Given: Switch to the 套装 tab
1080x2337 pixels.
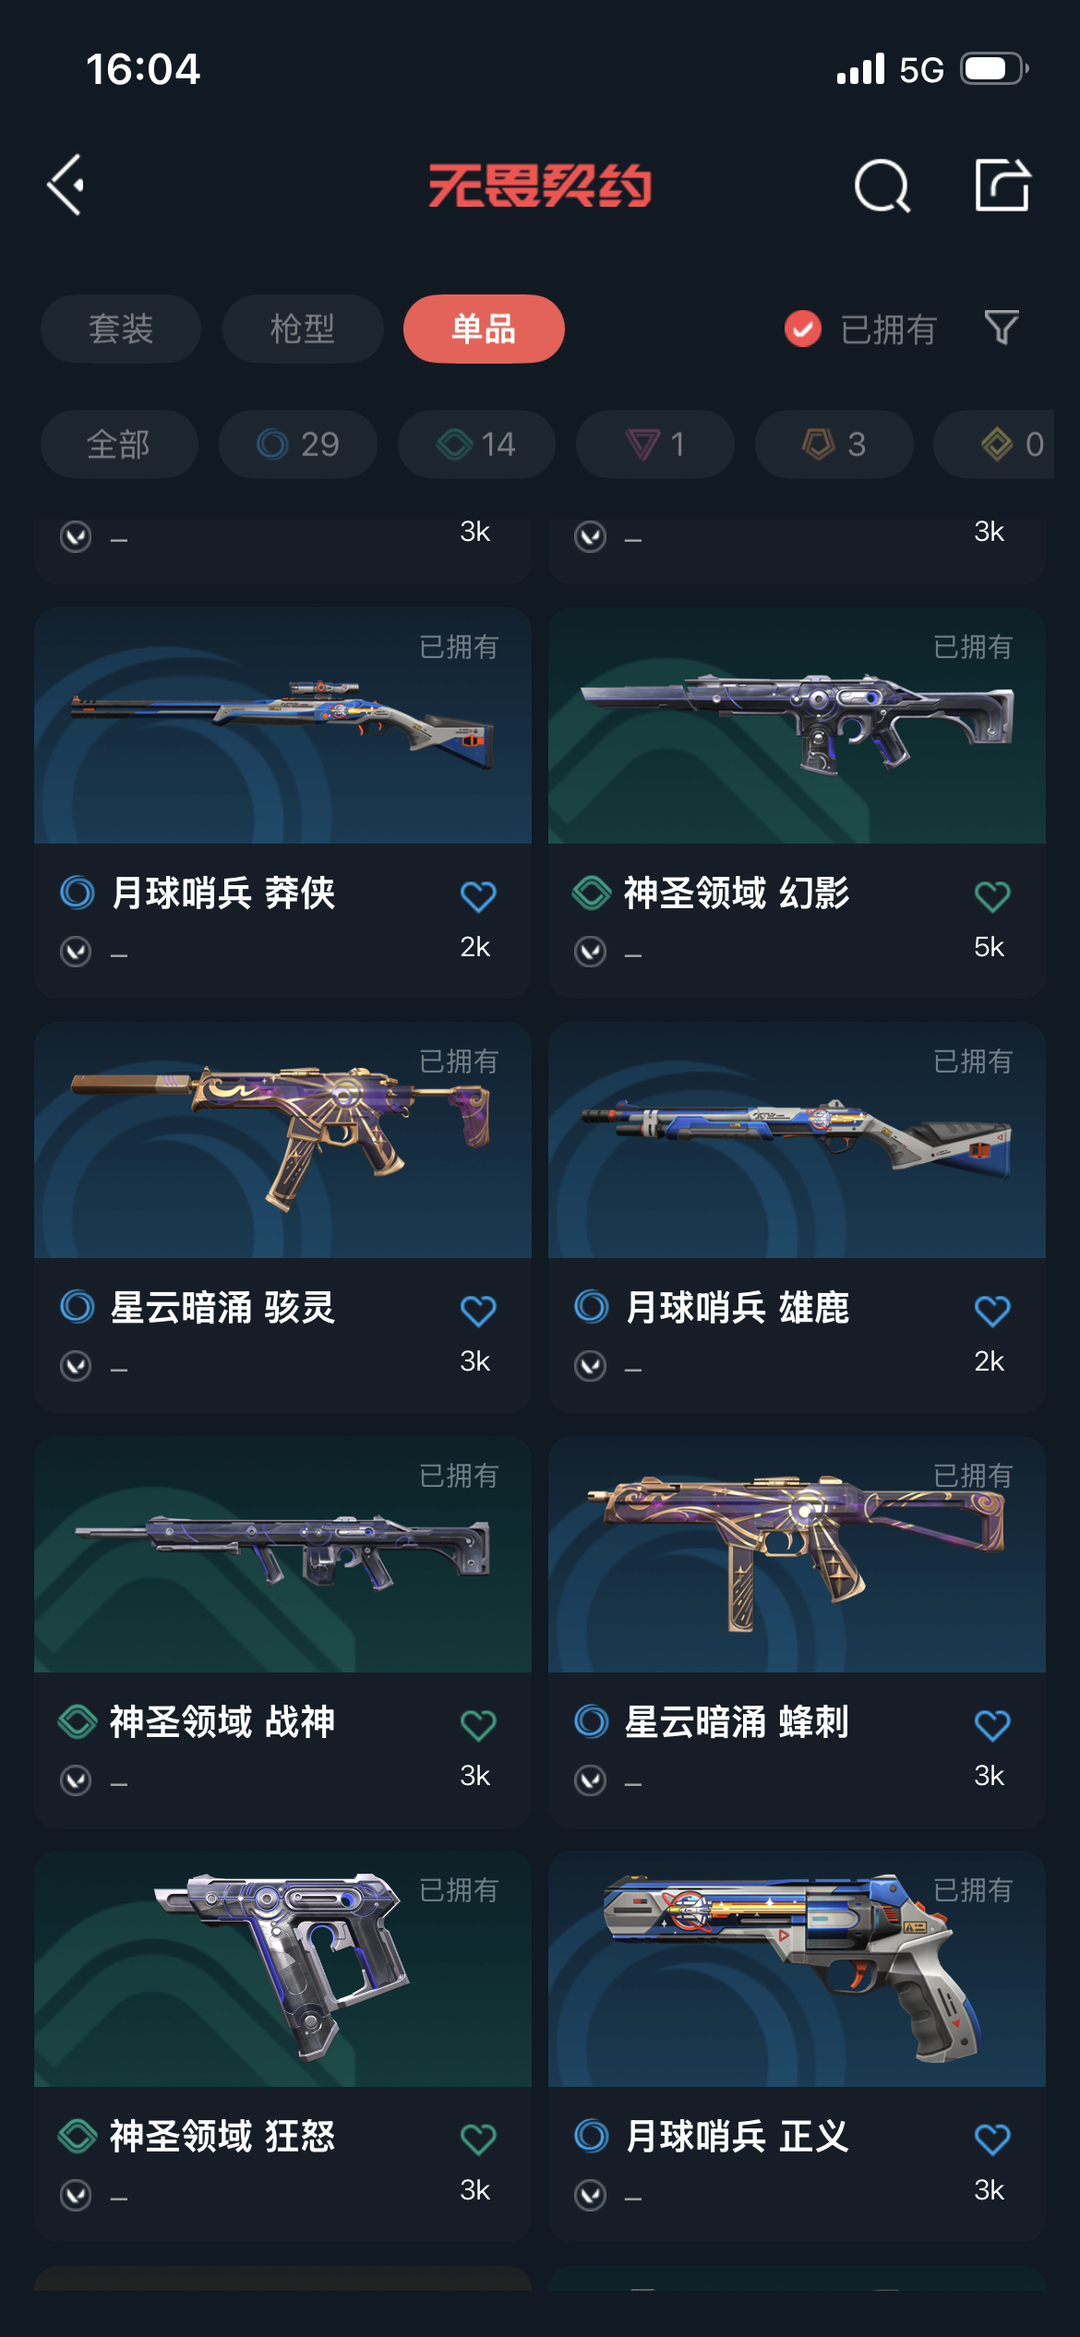Looking at the screenshot, I should 121,328.
